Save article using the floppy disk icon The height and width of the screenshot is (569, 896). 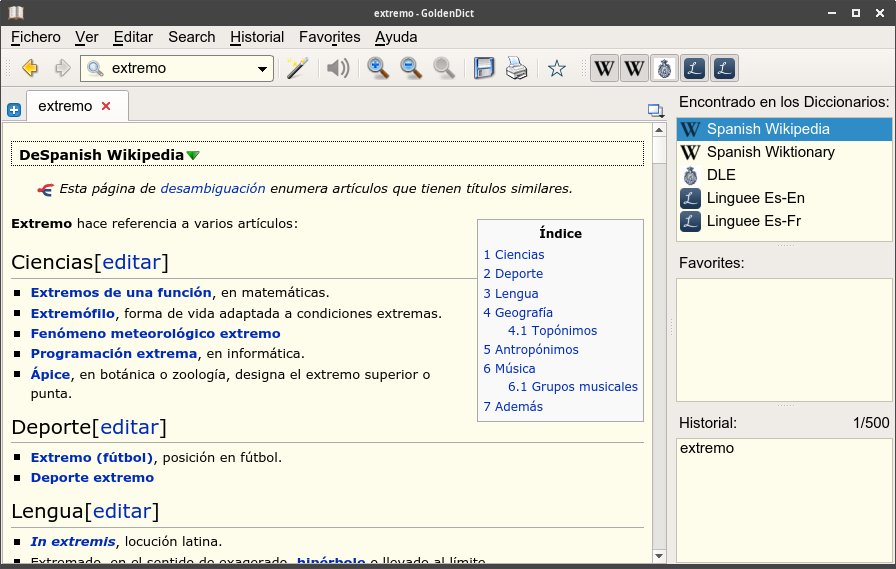(x=483, y=69)
